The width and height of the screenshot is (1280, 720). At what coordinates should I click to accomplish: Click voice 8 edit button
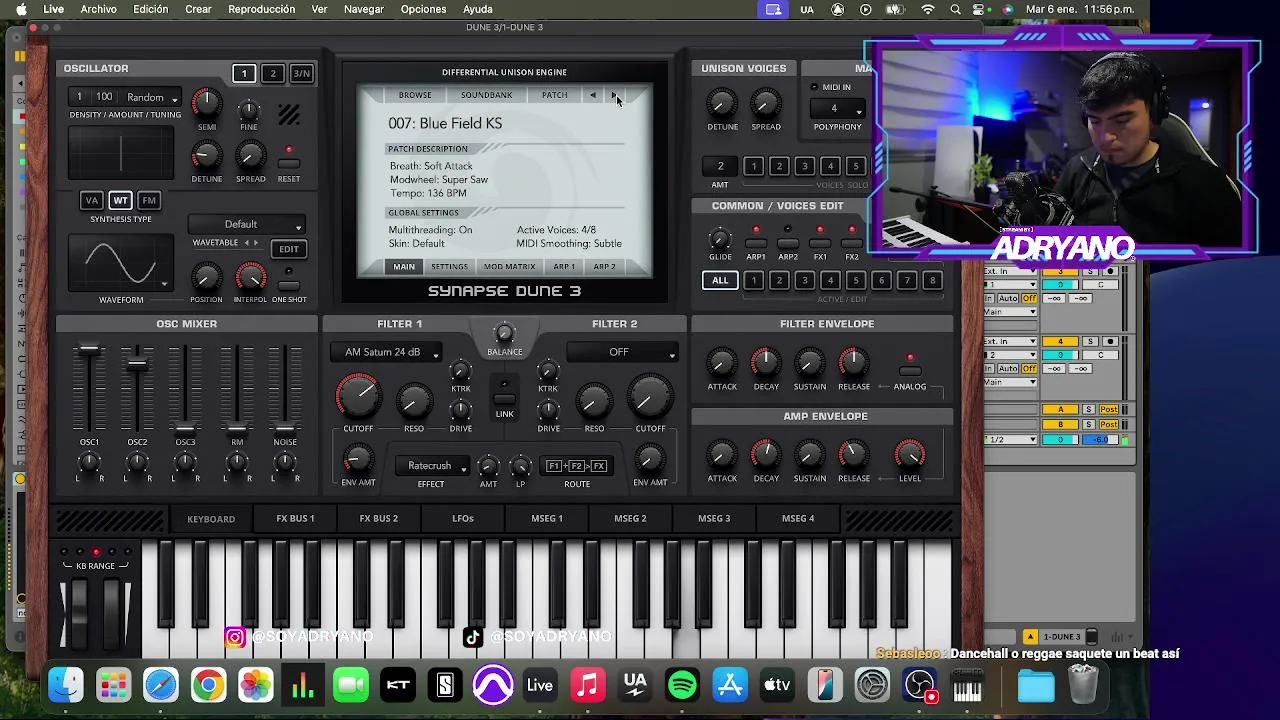[x=932, y=281]
